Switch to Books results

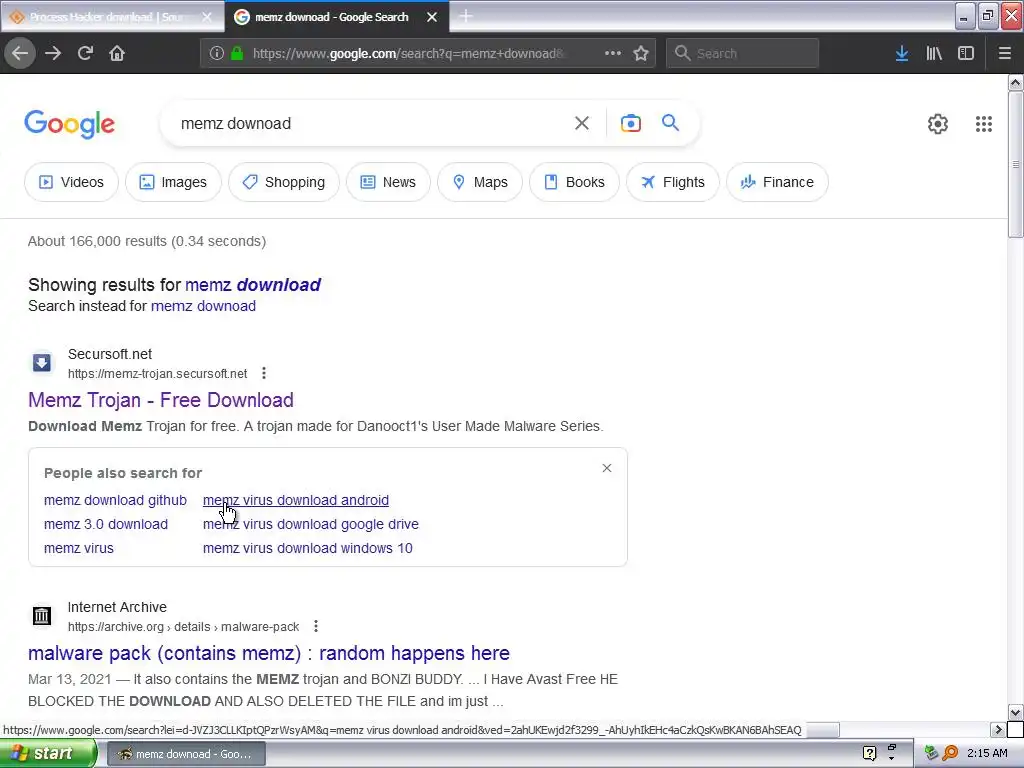(574, 182)
